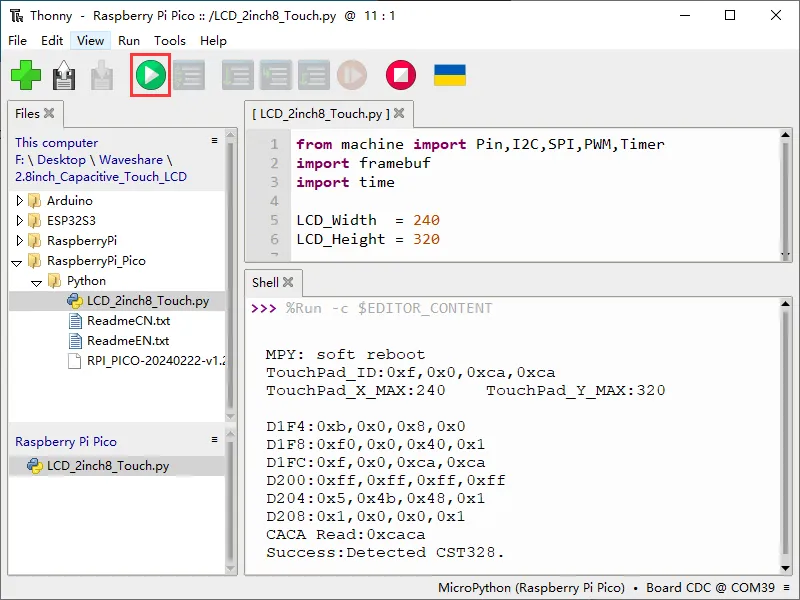Select ReadmeEN.txt in file tree
800x600 pixels.
(x=128, y=340)
